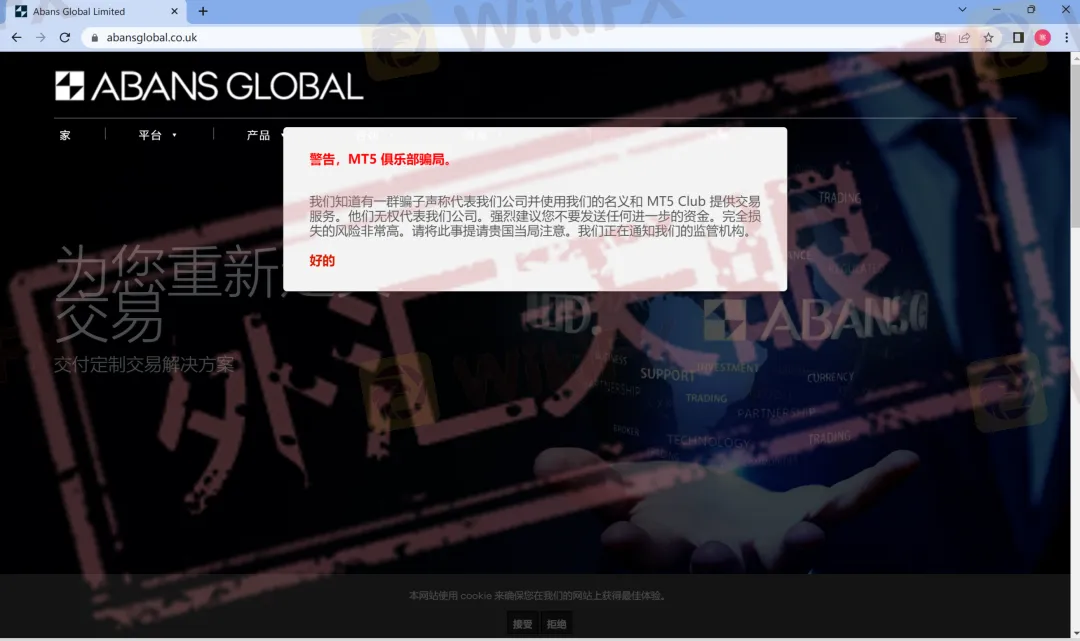Reject cookies with the 拒绝 button
The width and height of the screenshot is (1080, 641).
557,624
